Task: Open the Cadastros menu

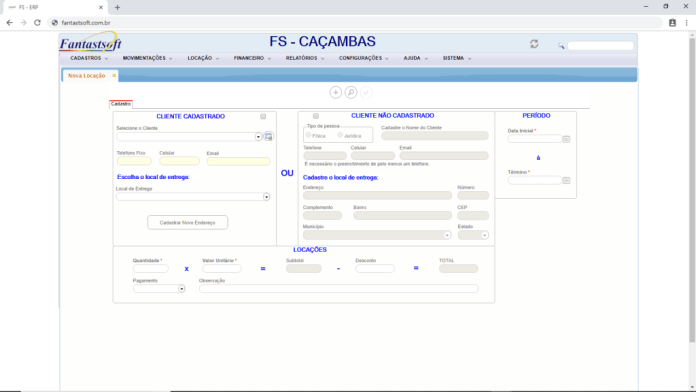Action: coord(89,58)
